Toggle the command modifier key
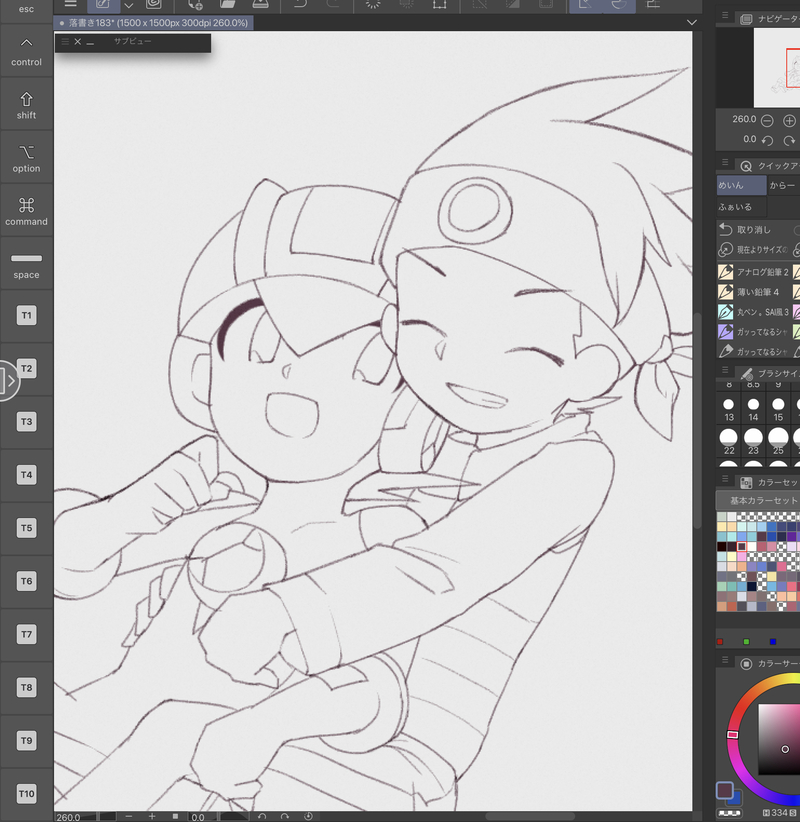This screenshot has height=822, width=800. (x=26, y=211)
